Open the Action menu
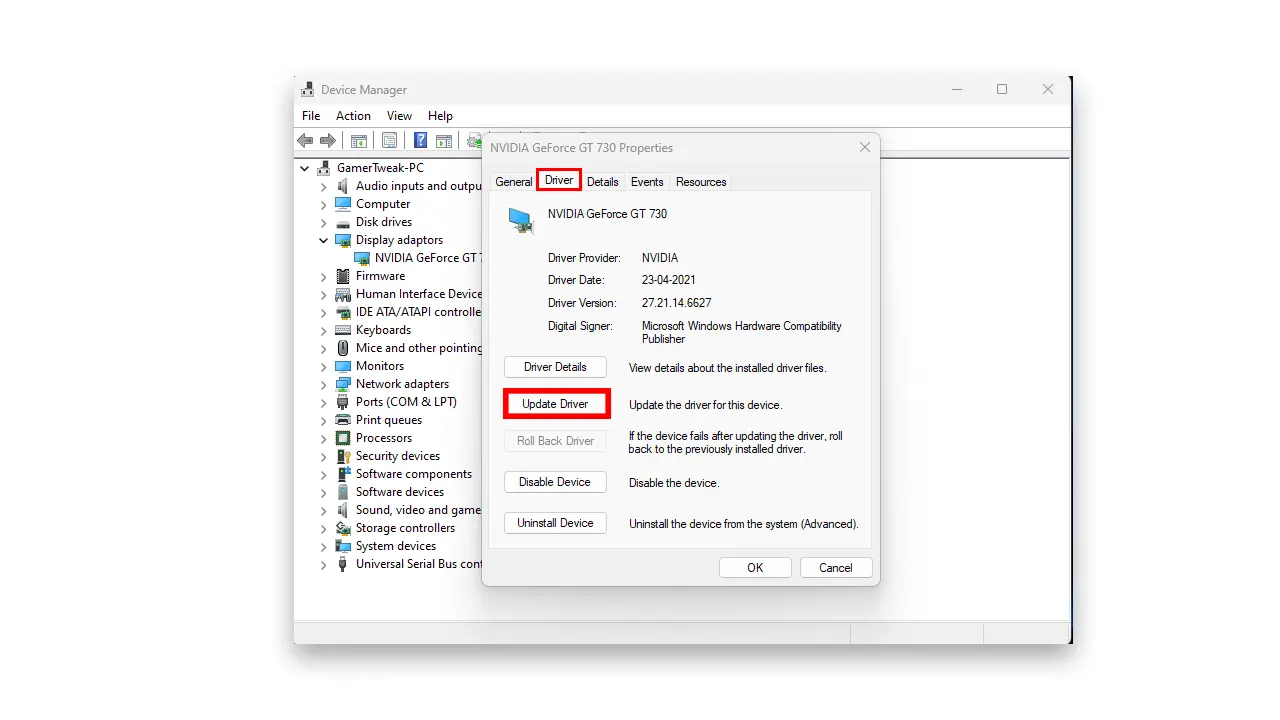The height and width of the screenshot is (720, 1280). click(353, 116)
